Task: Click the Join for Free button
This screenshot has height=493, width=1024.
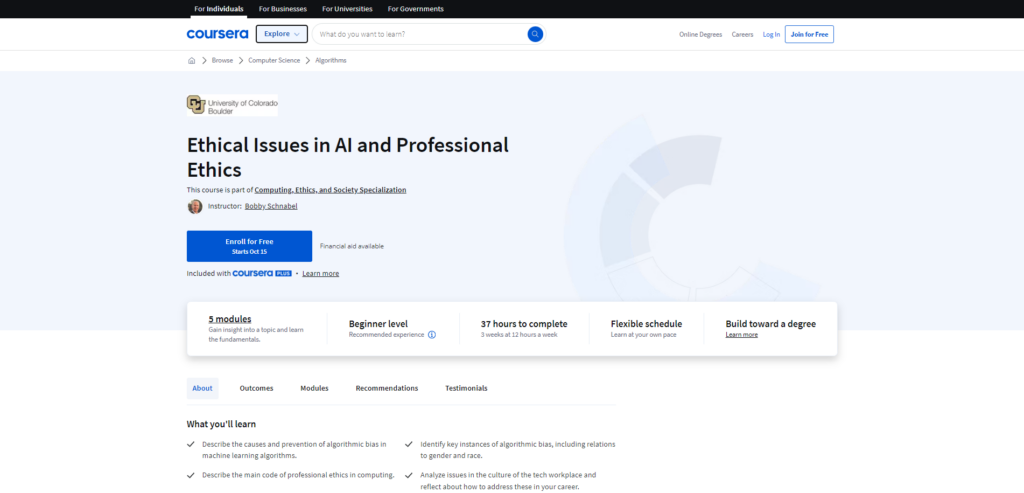Action: [x=809, y=35]
